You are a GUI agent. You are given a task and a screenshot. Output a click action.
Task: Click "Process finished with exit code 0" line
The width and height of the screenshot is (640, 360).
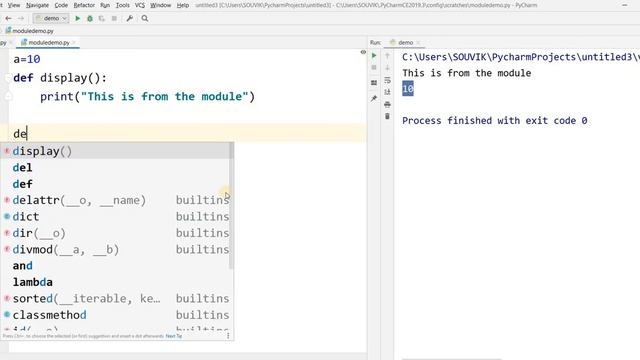[495, 121]
